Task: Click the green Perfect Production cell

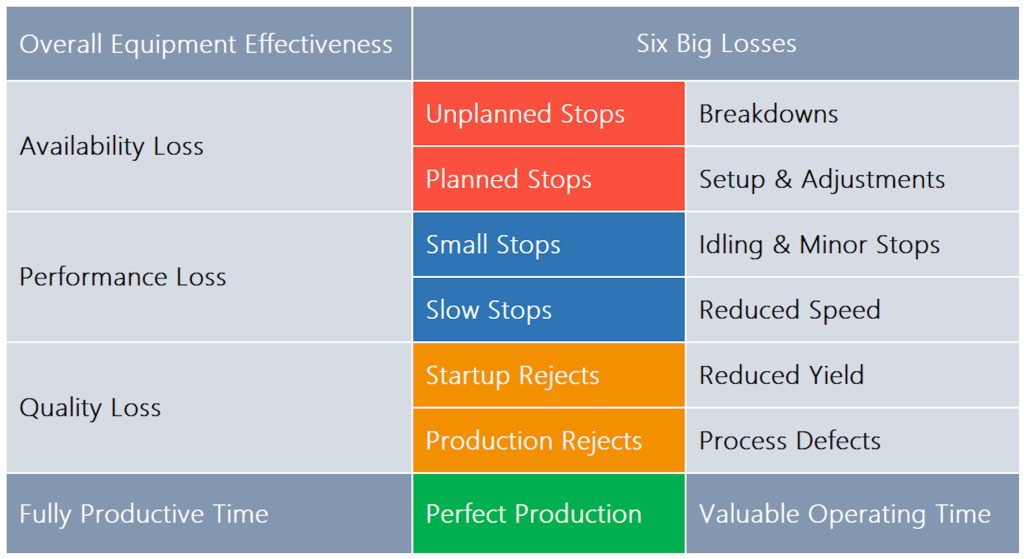Action: click(549, 513)
